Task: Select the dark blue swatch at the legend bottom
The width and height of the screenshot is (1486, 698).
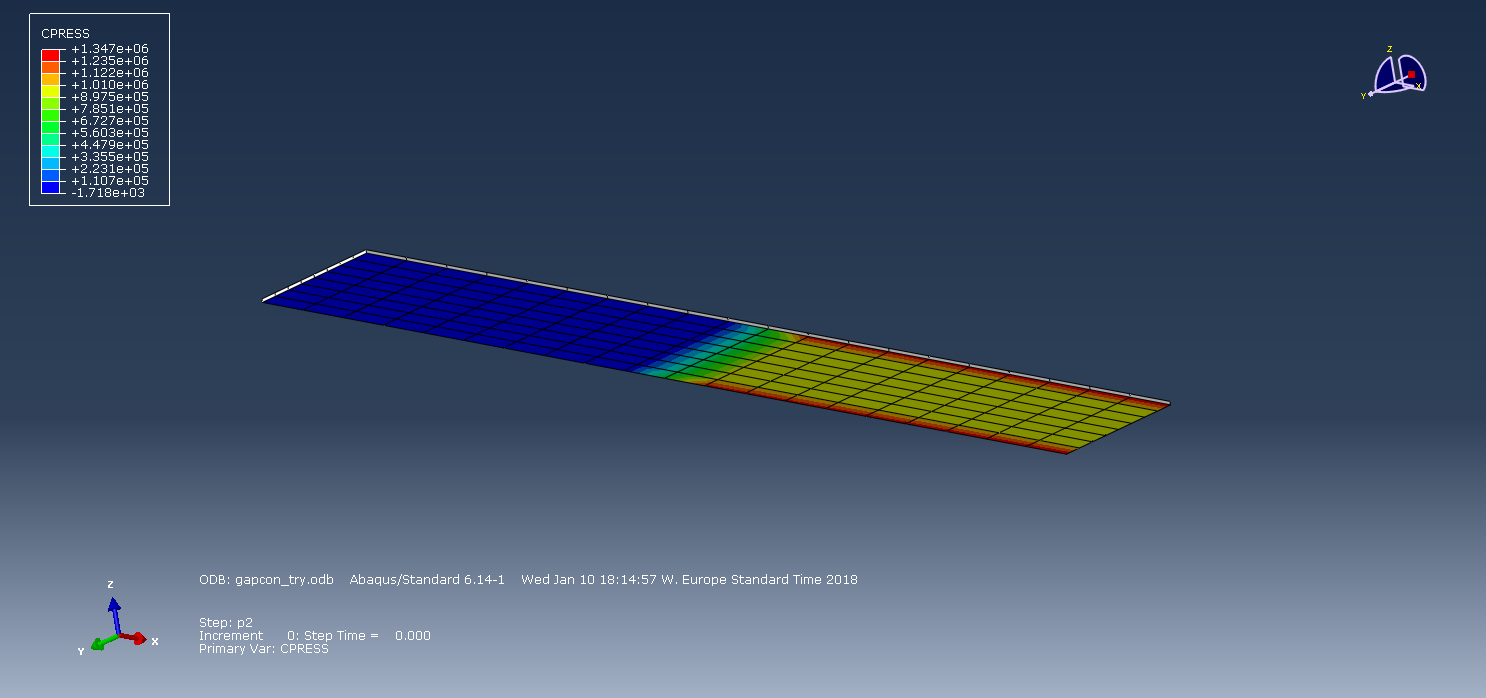Action: click(x=50, y=187)
